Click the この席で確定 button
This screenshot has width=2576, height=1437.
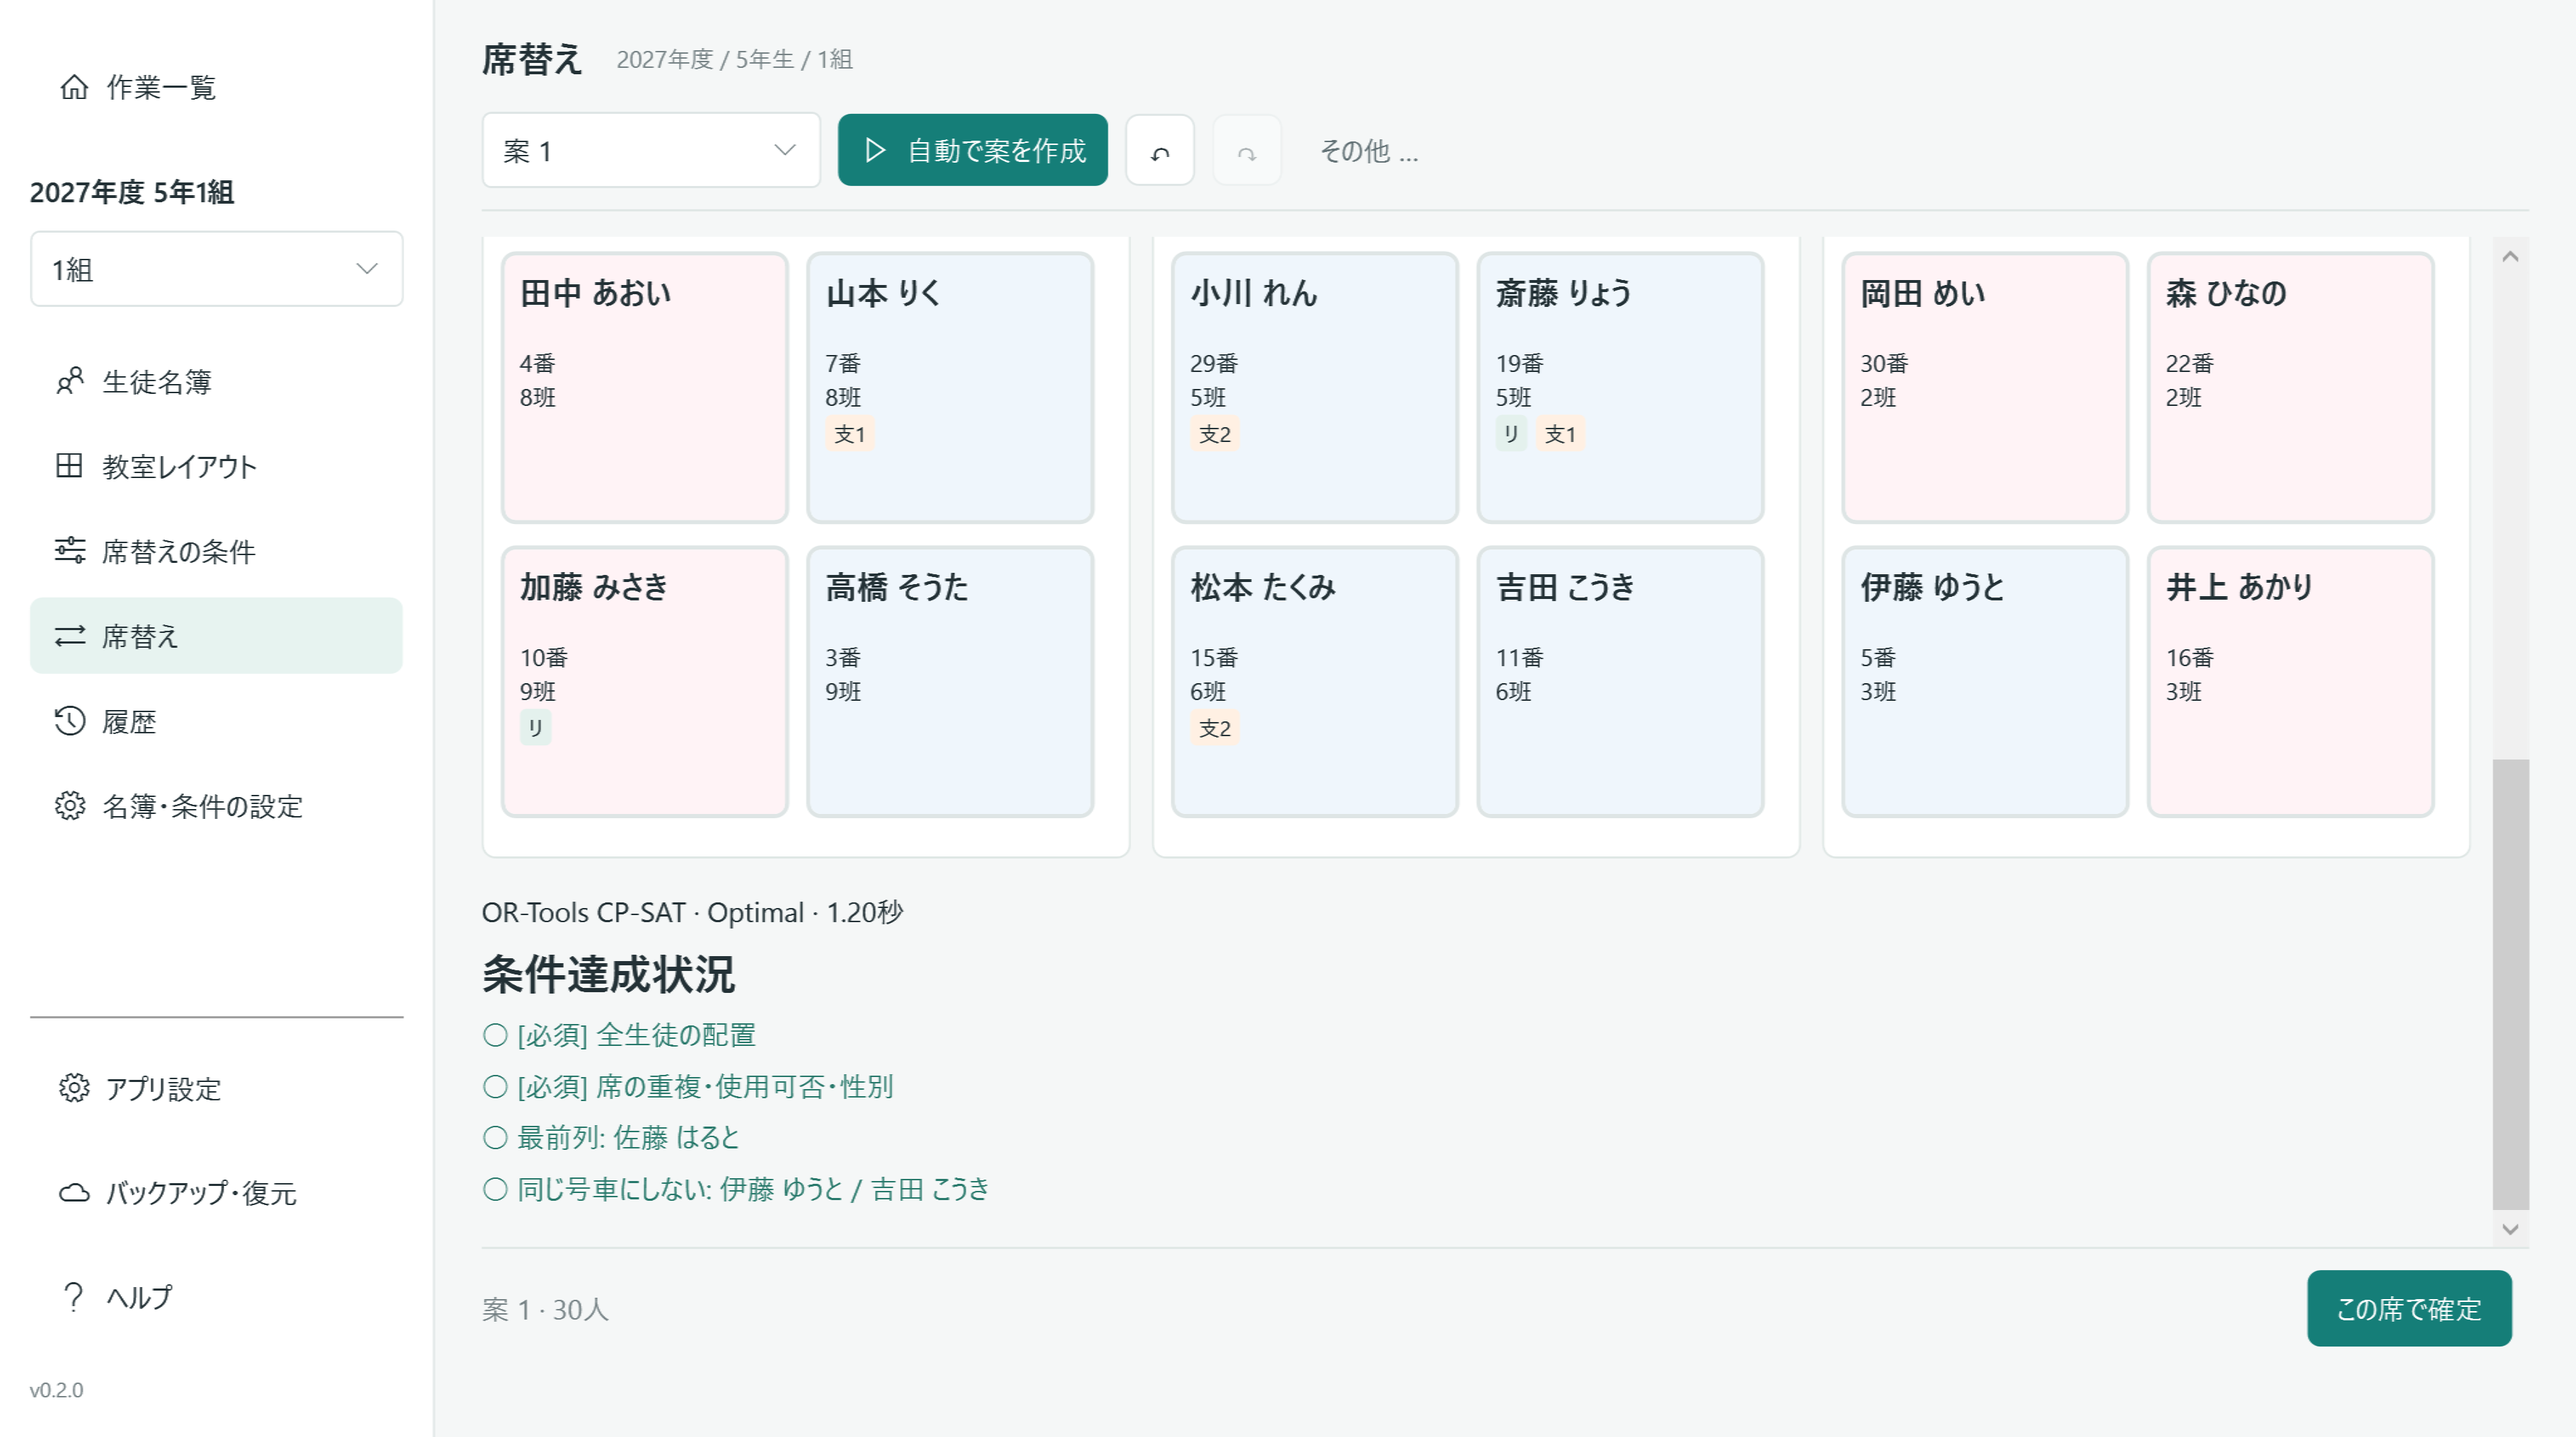tap(2409, 1308)
